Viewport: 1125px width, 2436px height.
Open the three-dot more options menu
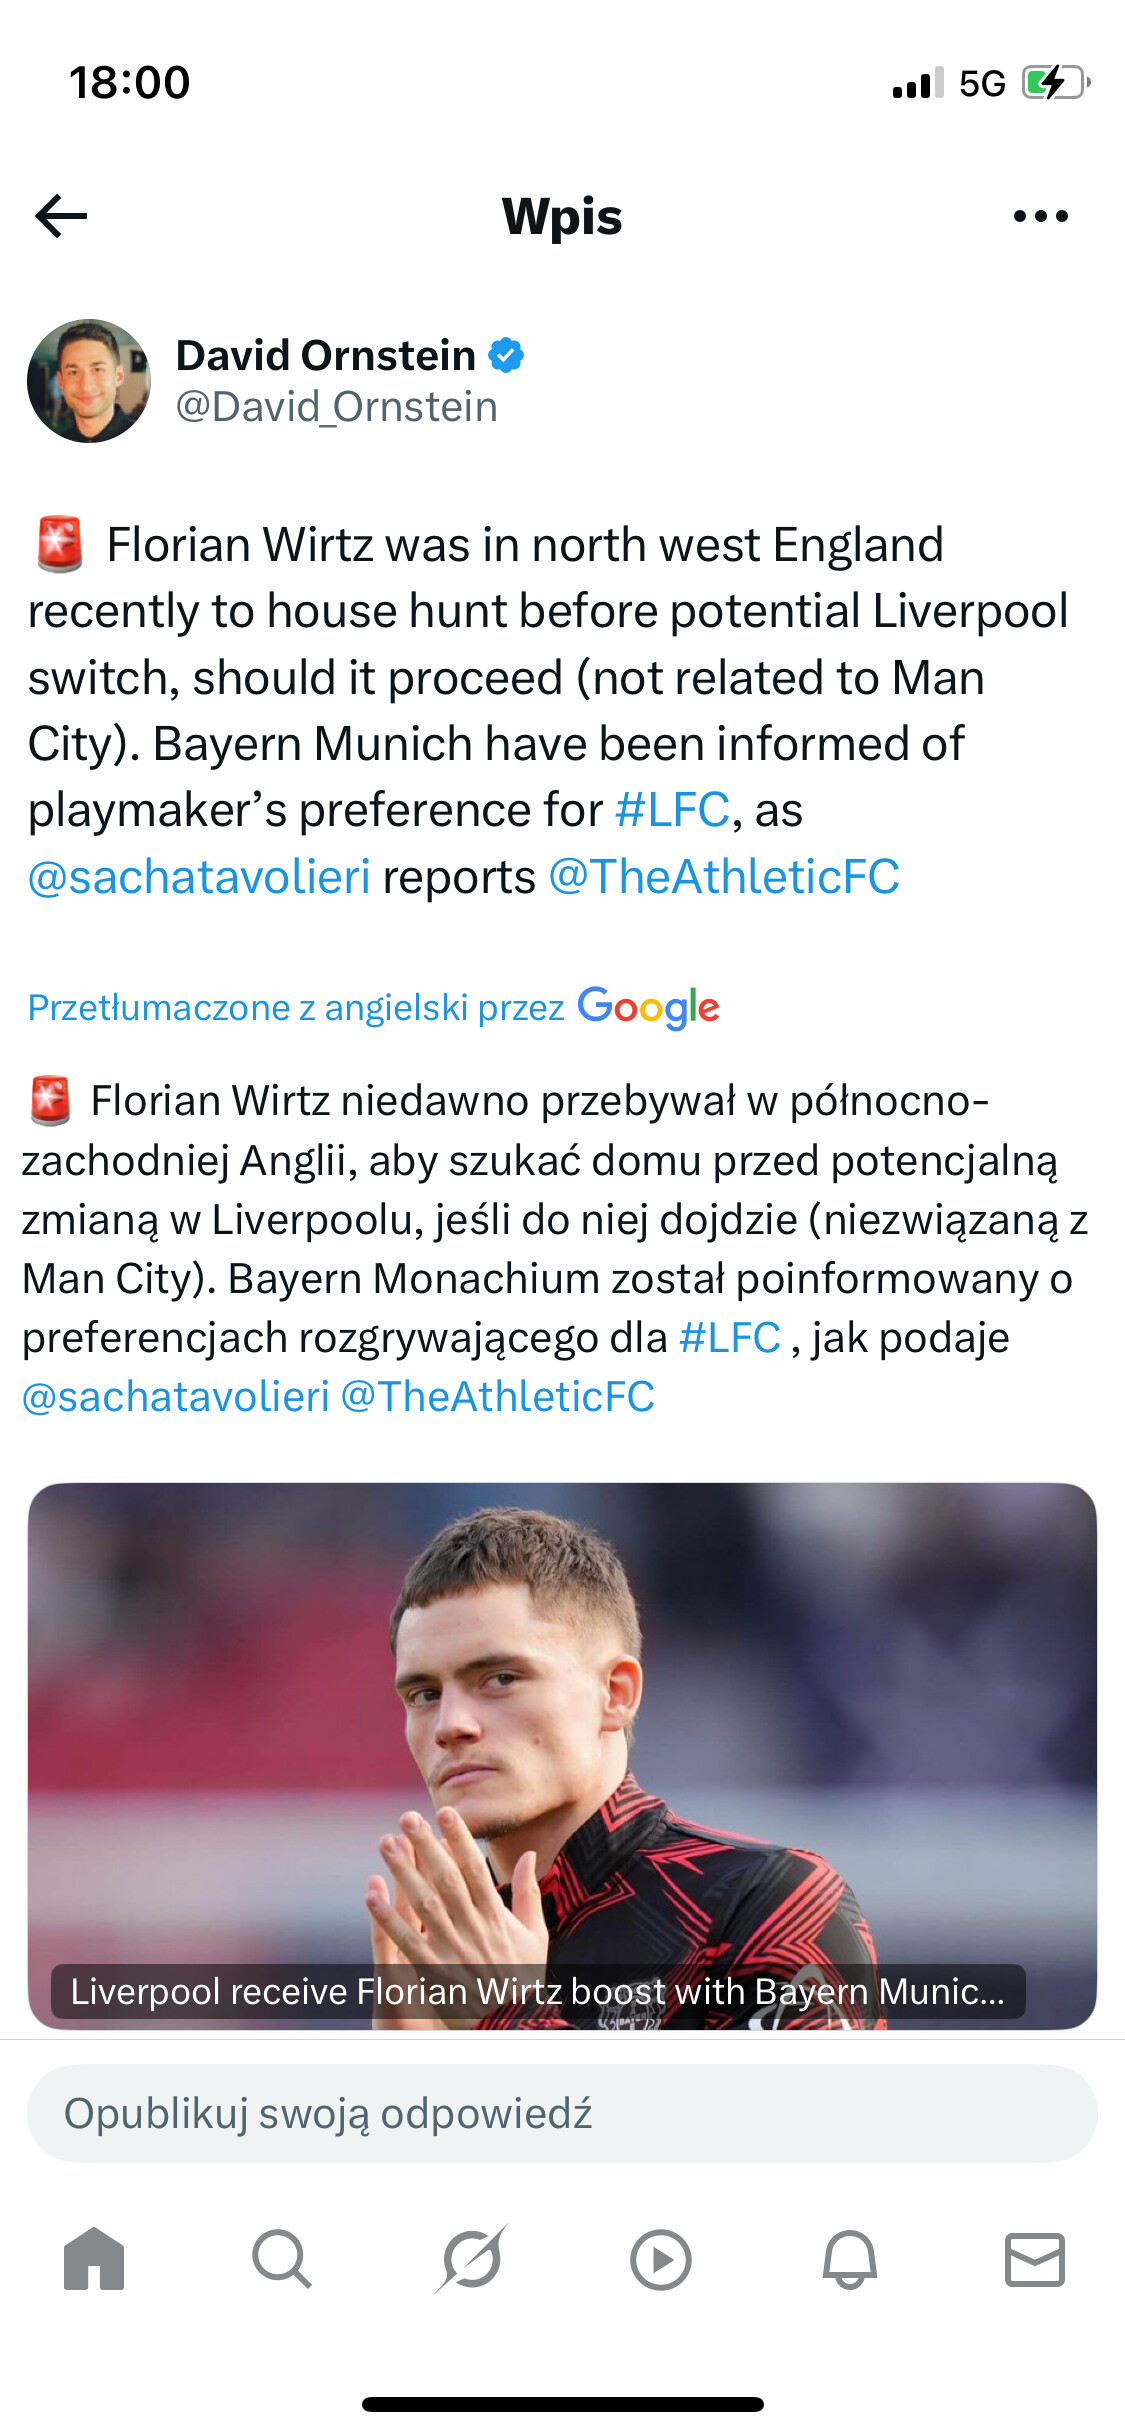1040,216
